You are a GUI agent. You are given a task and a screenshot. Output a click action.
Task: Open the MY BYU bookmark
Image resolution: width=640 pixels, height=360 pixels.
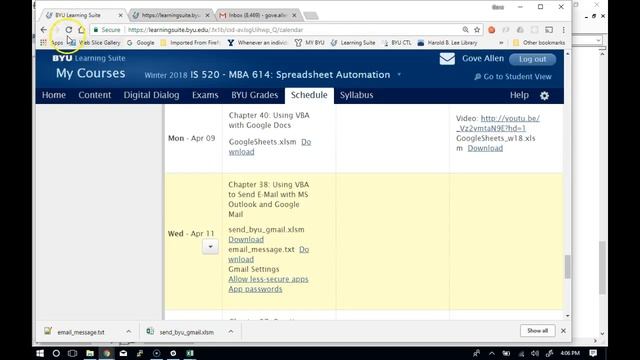pos(310,42)
